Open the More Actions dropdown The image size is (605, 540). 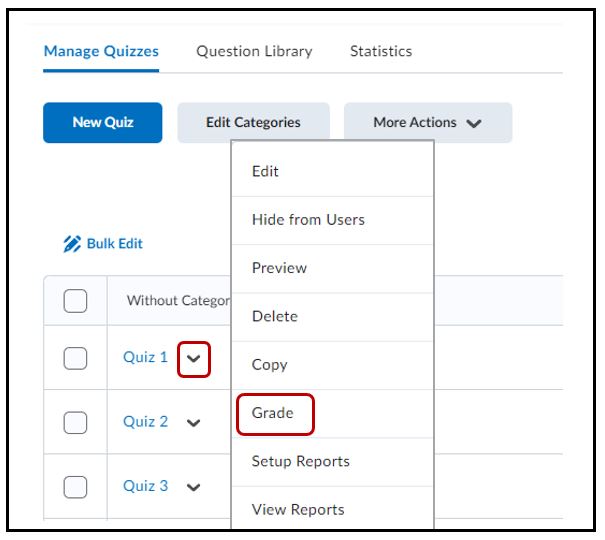pos(427,123)
